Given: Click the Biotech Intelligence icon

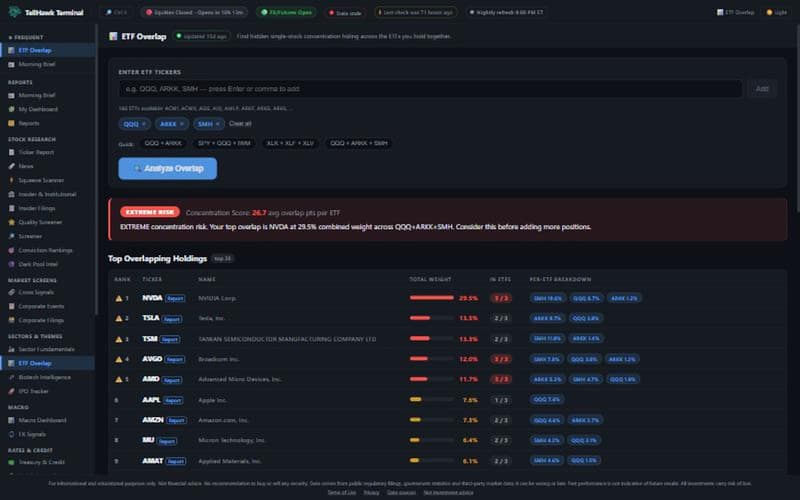Looking at the screenshot, I should 11,377.
